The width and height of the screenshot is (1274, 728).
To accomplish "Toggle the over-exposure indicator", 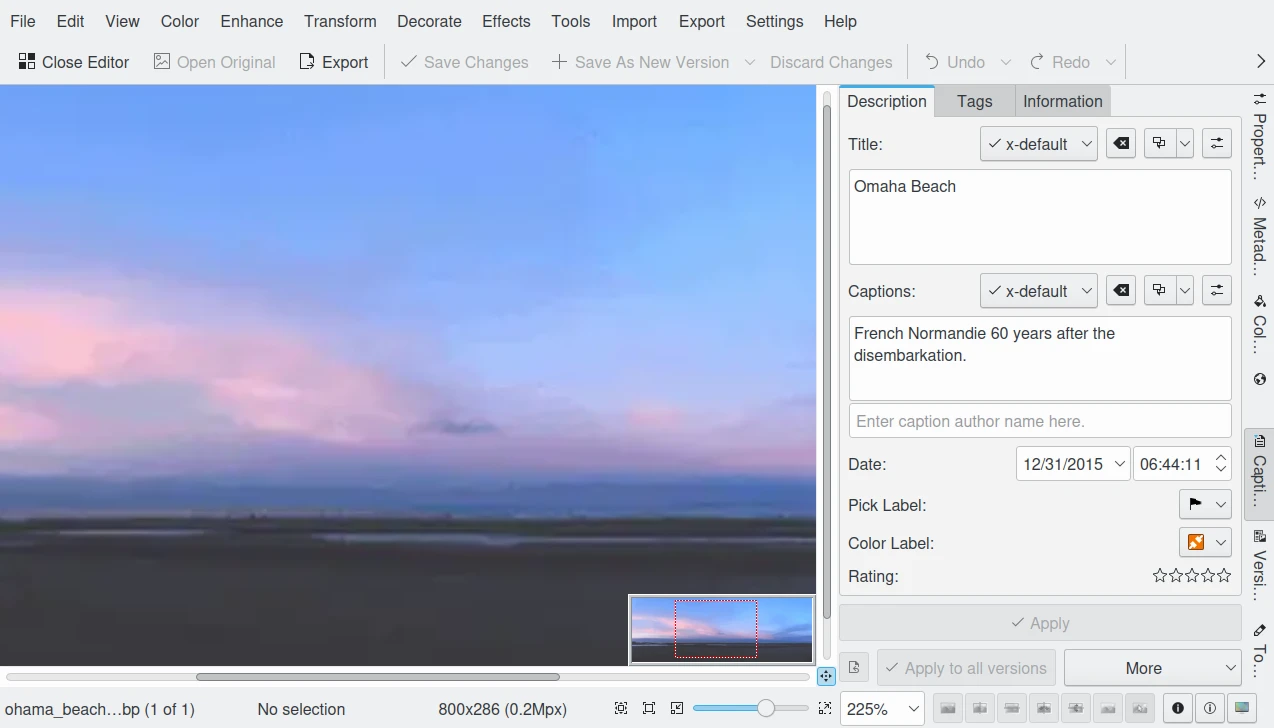I will point(1210,708).
